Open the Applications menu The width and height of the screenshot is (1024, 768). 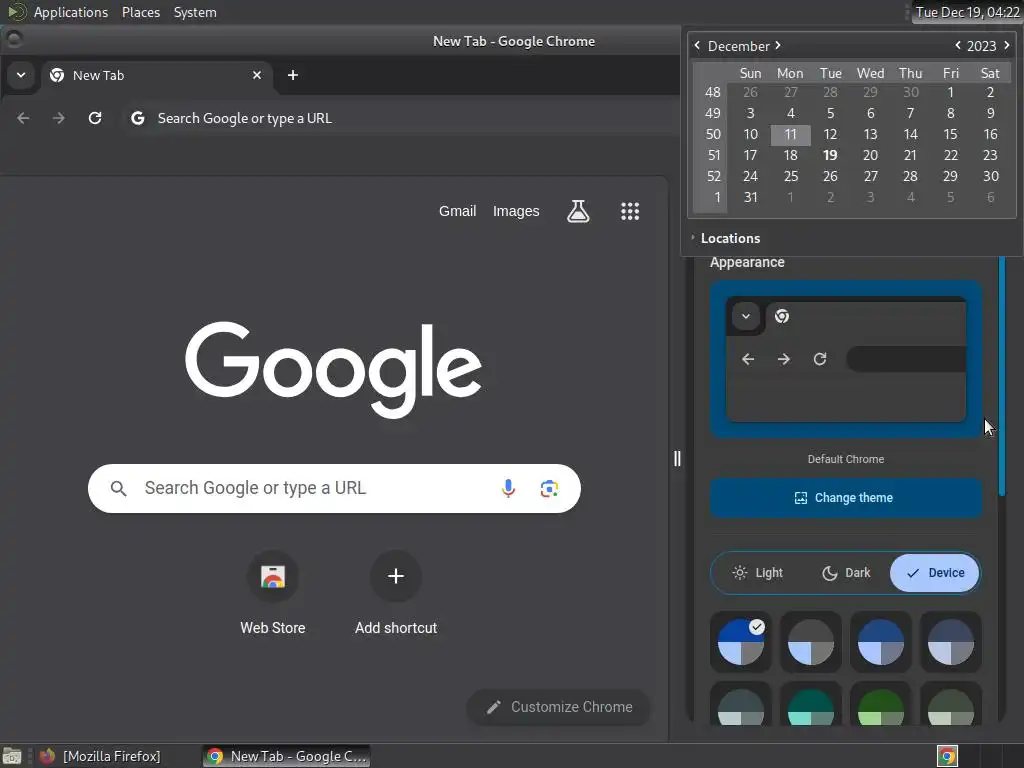[71, 12]
